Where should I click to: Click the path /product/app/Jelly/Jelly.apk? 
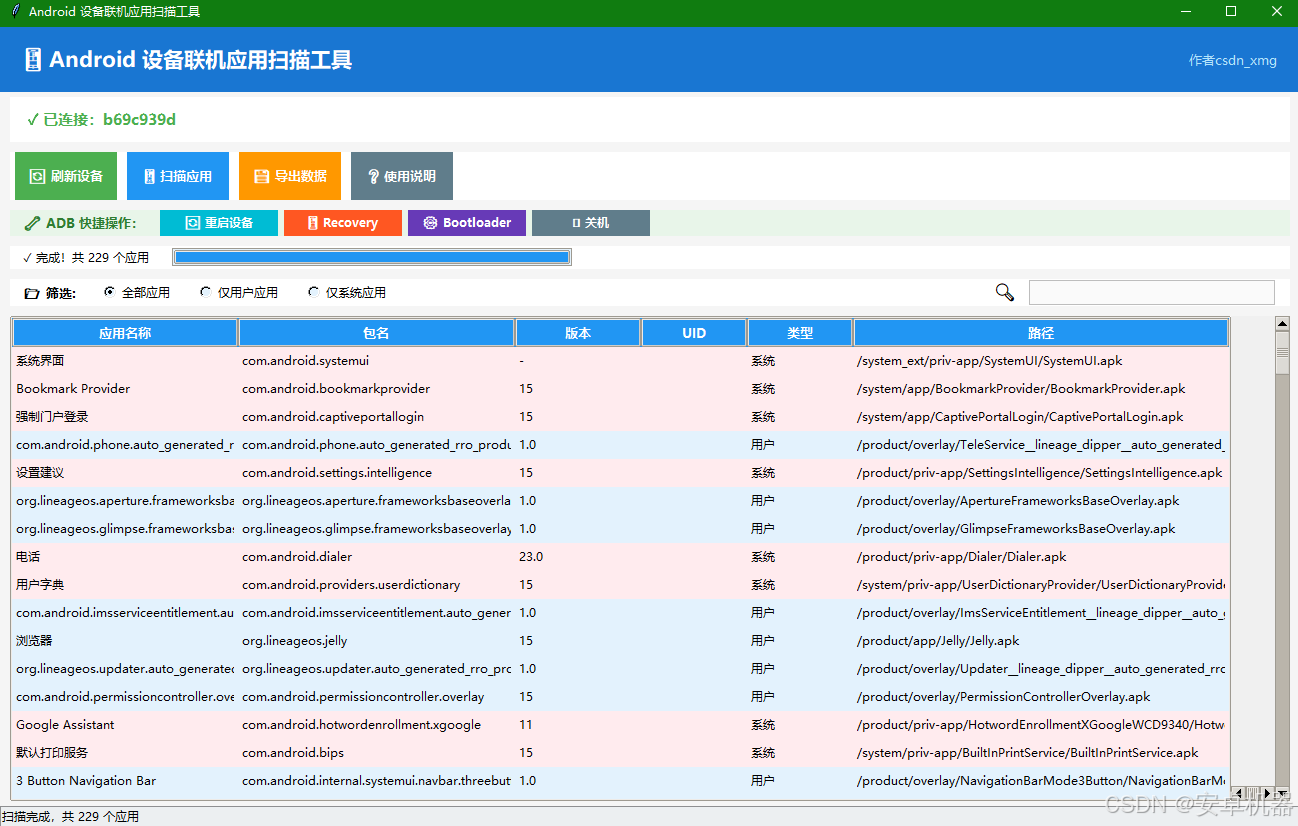[938, 641]
